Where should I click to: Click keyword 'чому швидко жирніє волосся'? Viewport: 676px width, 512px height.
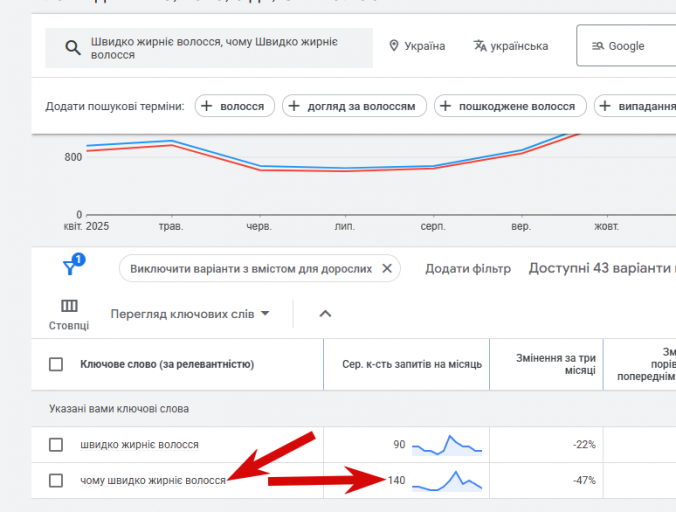tap(153, 480)
